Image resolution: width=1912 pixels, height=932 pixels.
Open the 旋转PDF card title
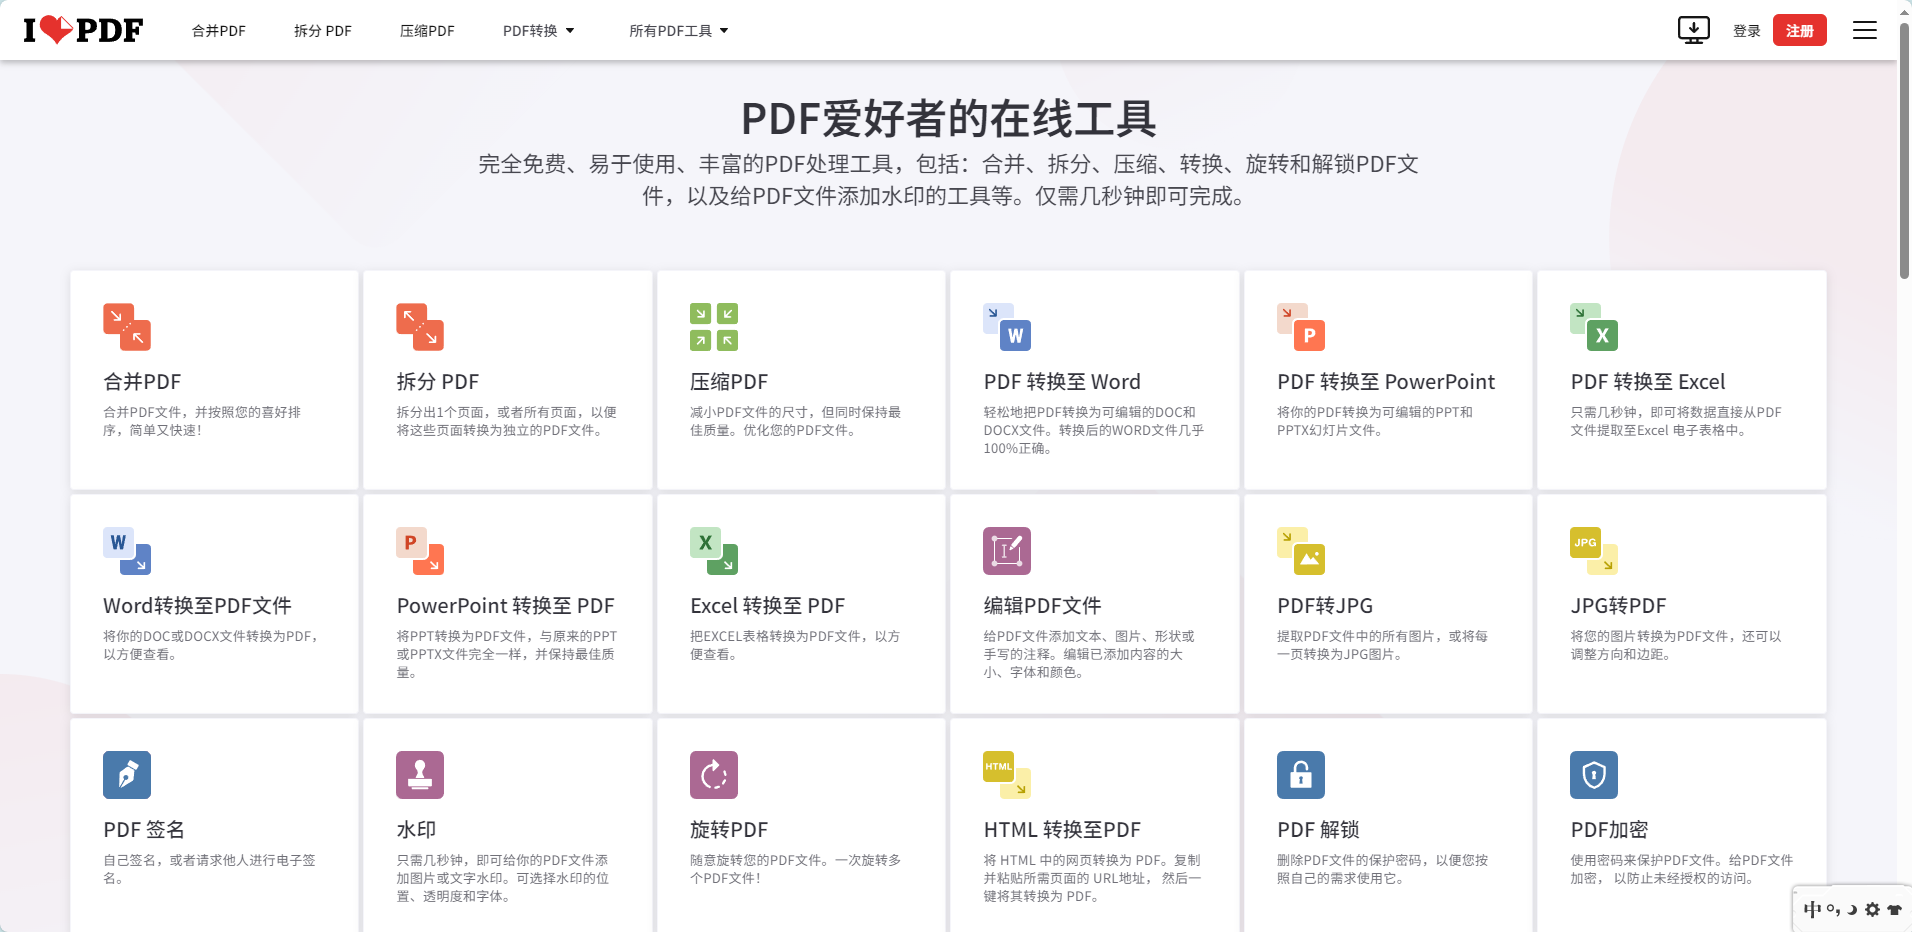click(729, 830)
